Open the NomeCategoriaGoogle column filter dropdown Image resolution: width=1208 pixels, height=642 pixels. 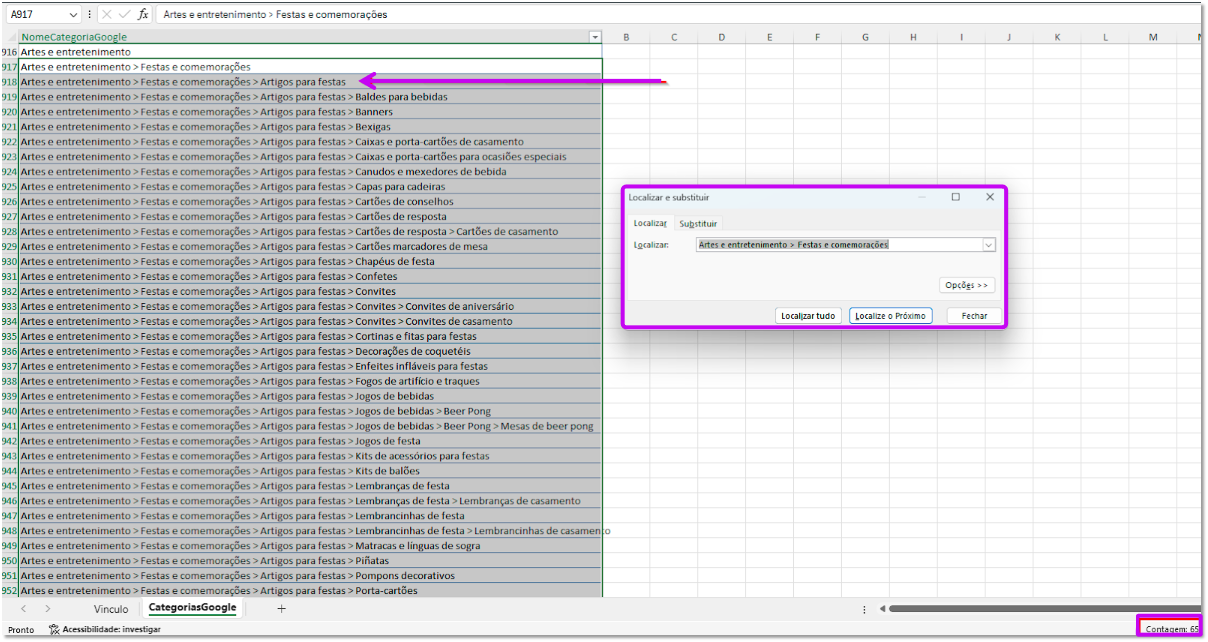(595, 37)
